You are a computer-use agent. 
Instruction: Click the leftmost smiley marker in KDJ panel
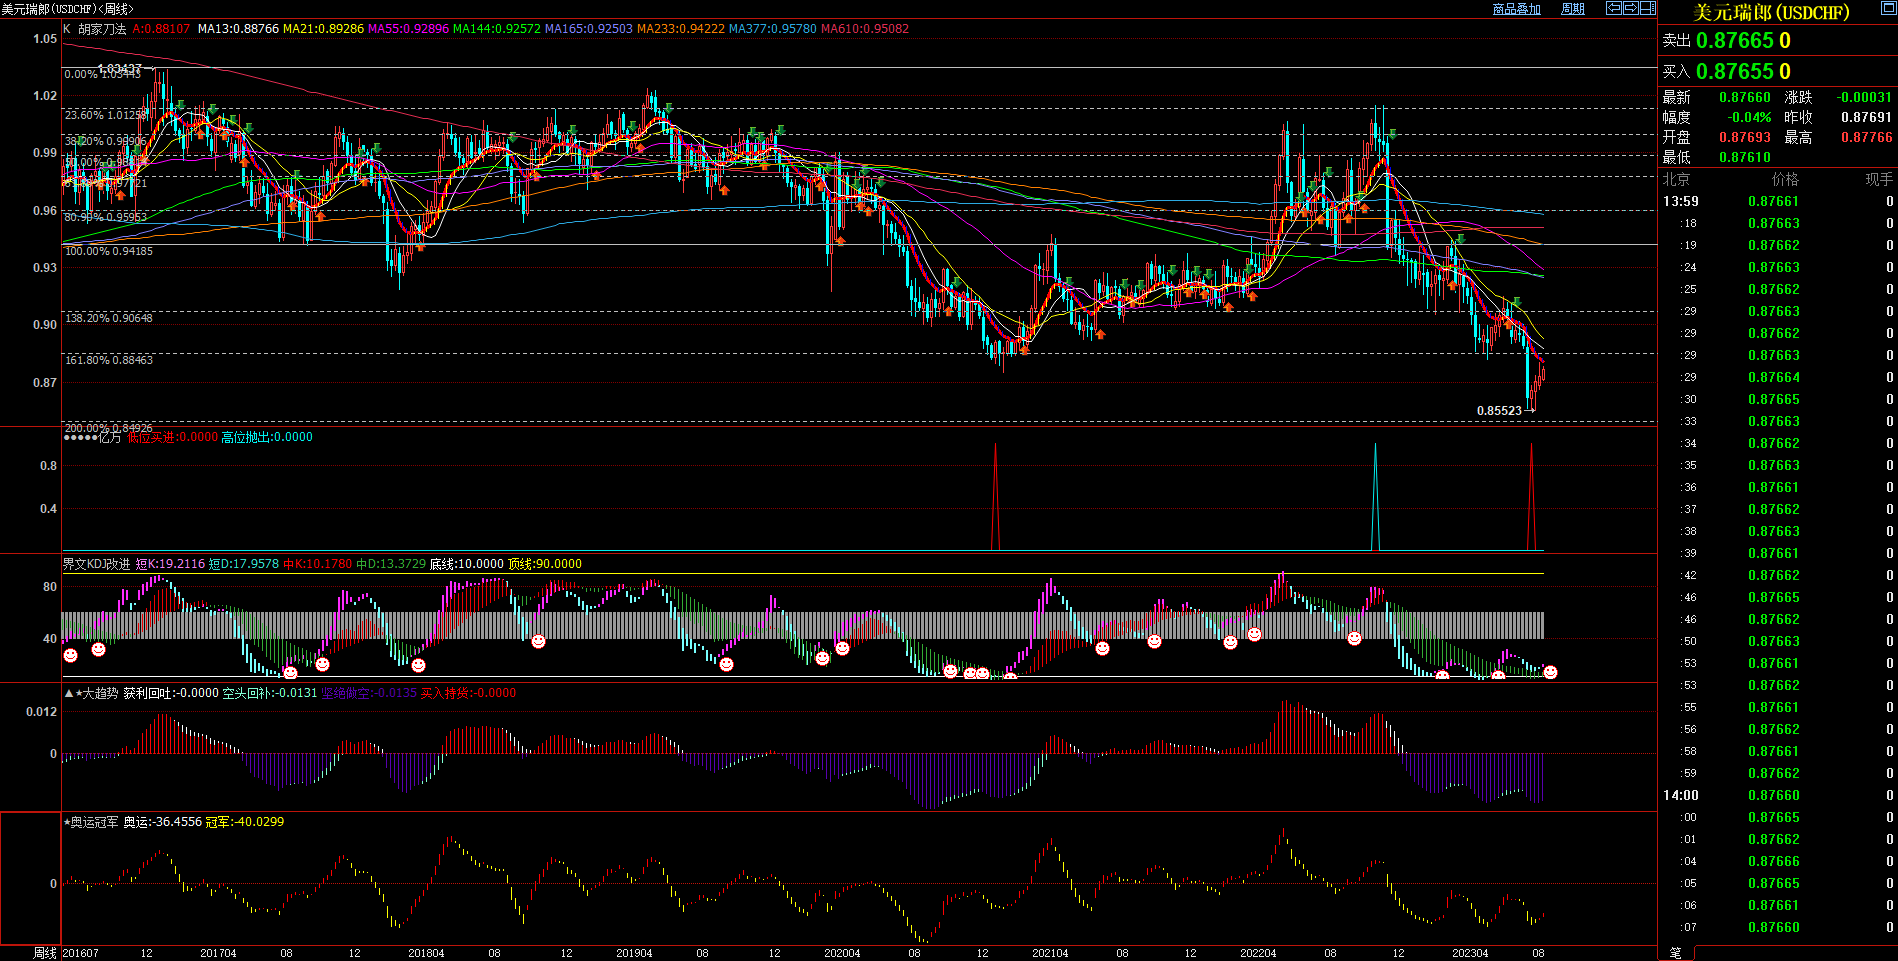[71, 656]
